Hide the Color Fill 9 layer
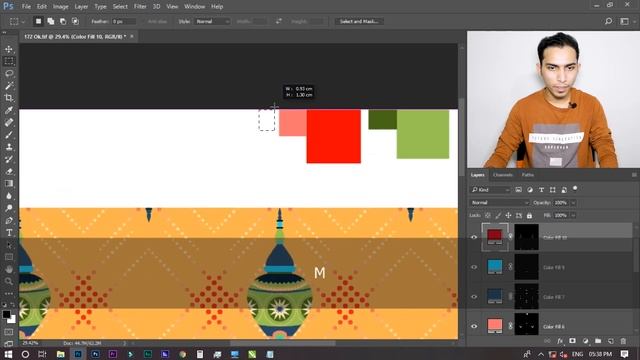The height and width of the screenshot is (360, 640). (x=474, y=267)
